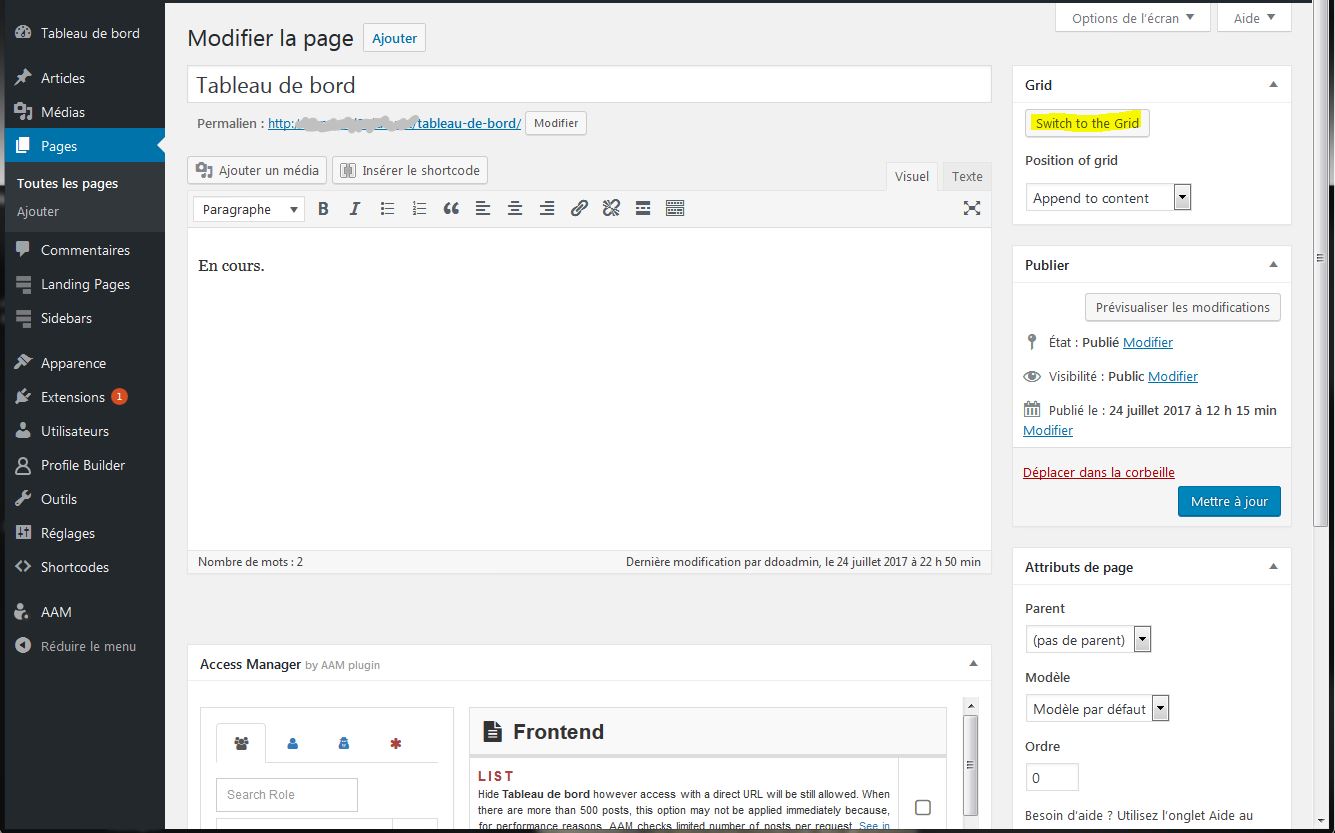The image size is (1335, 833).
Task: Insert a numbered list
Action: pos(419,209)
